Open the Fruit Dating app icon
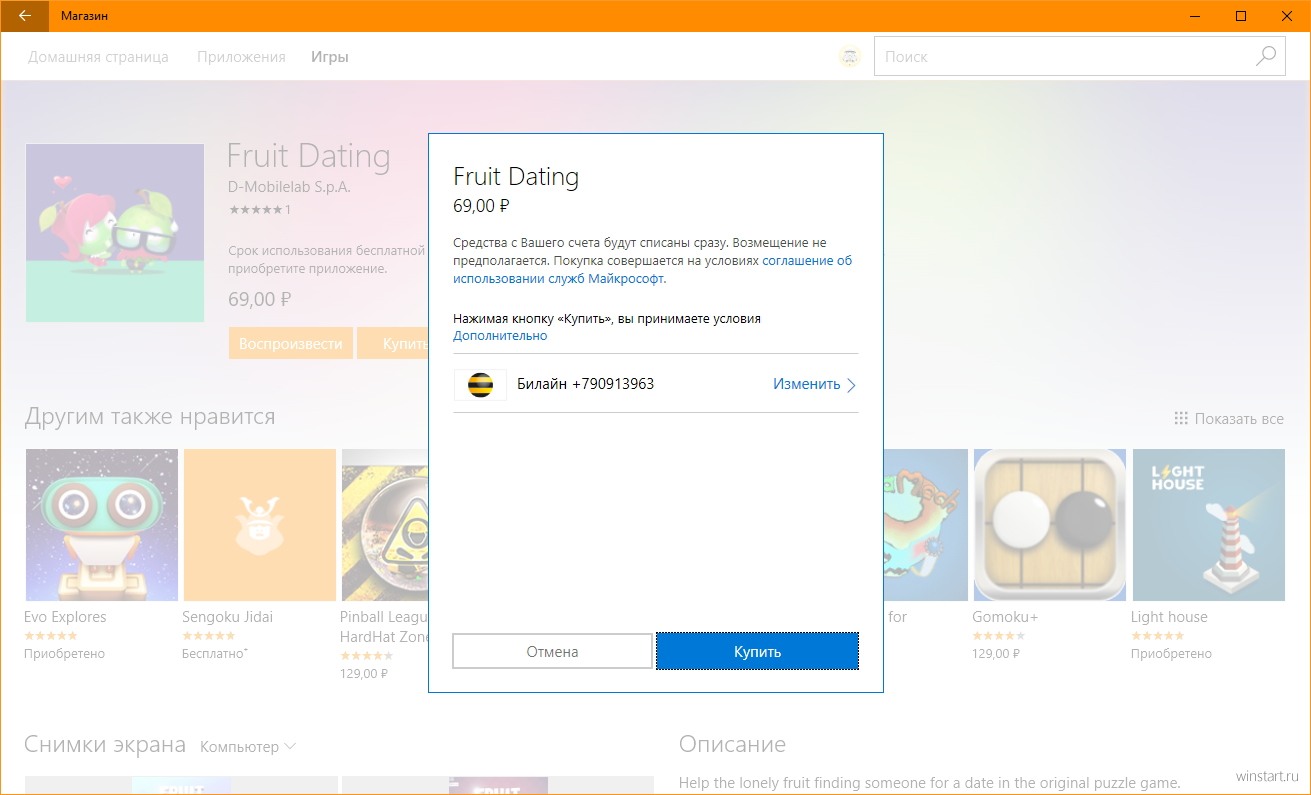Image resolution: width=1311 pixels, height=795 pixels. coord(115,232)
